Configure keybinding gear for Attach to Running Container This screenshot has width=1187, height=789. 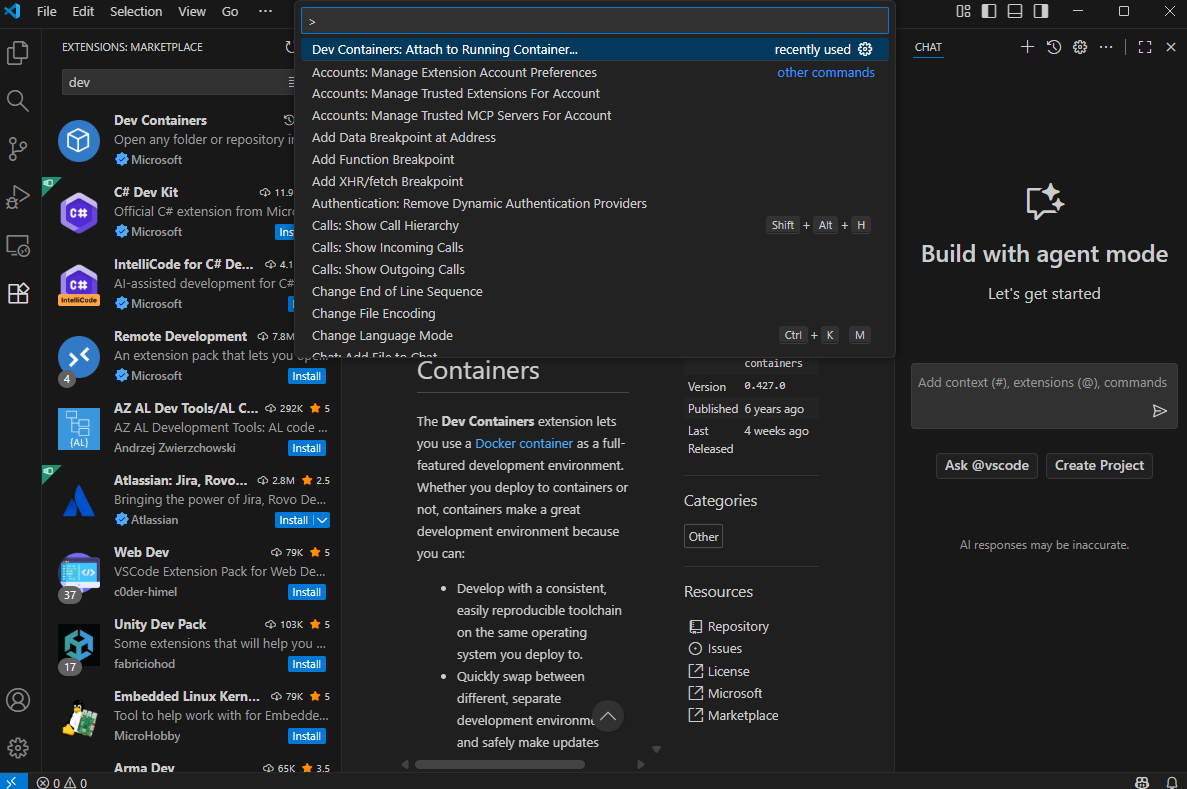(865, 49)
